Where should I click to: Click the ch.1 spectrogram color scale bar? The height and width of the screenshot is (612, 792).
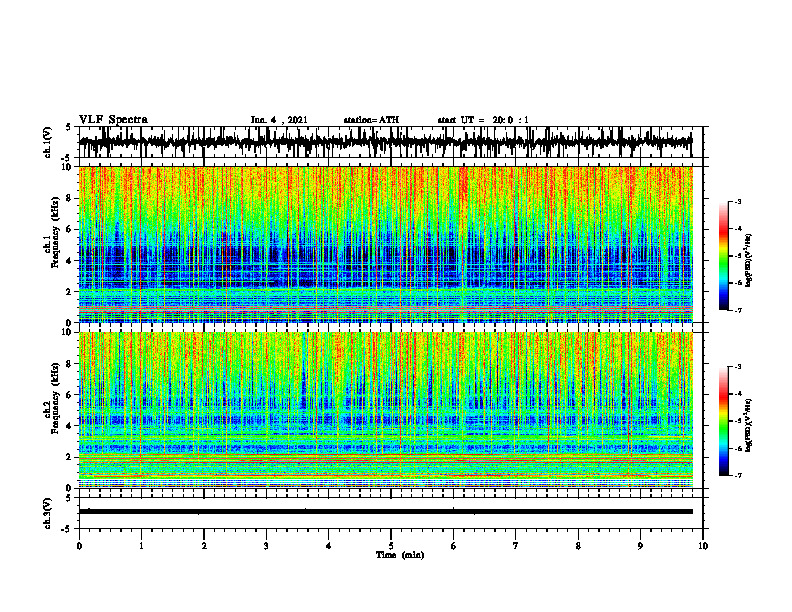pyautogui.click(x=723, y=256)
